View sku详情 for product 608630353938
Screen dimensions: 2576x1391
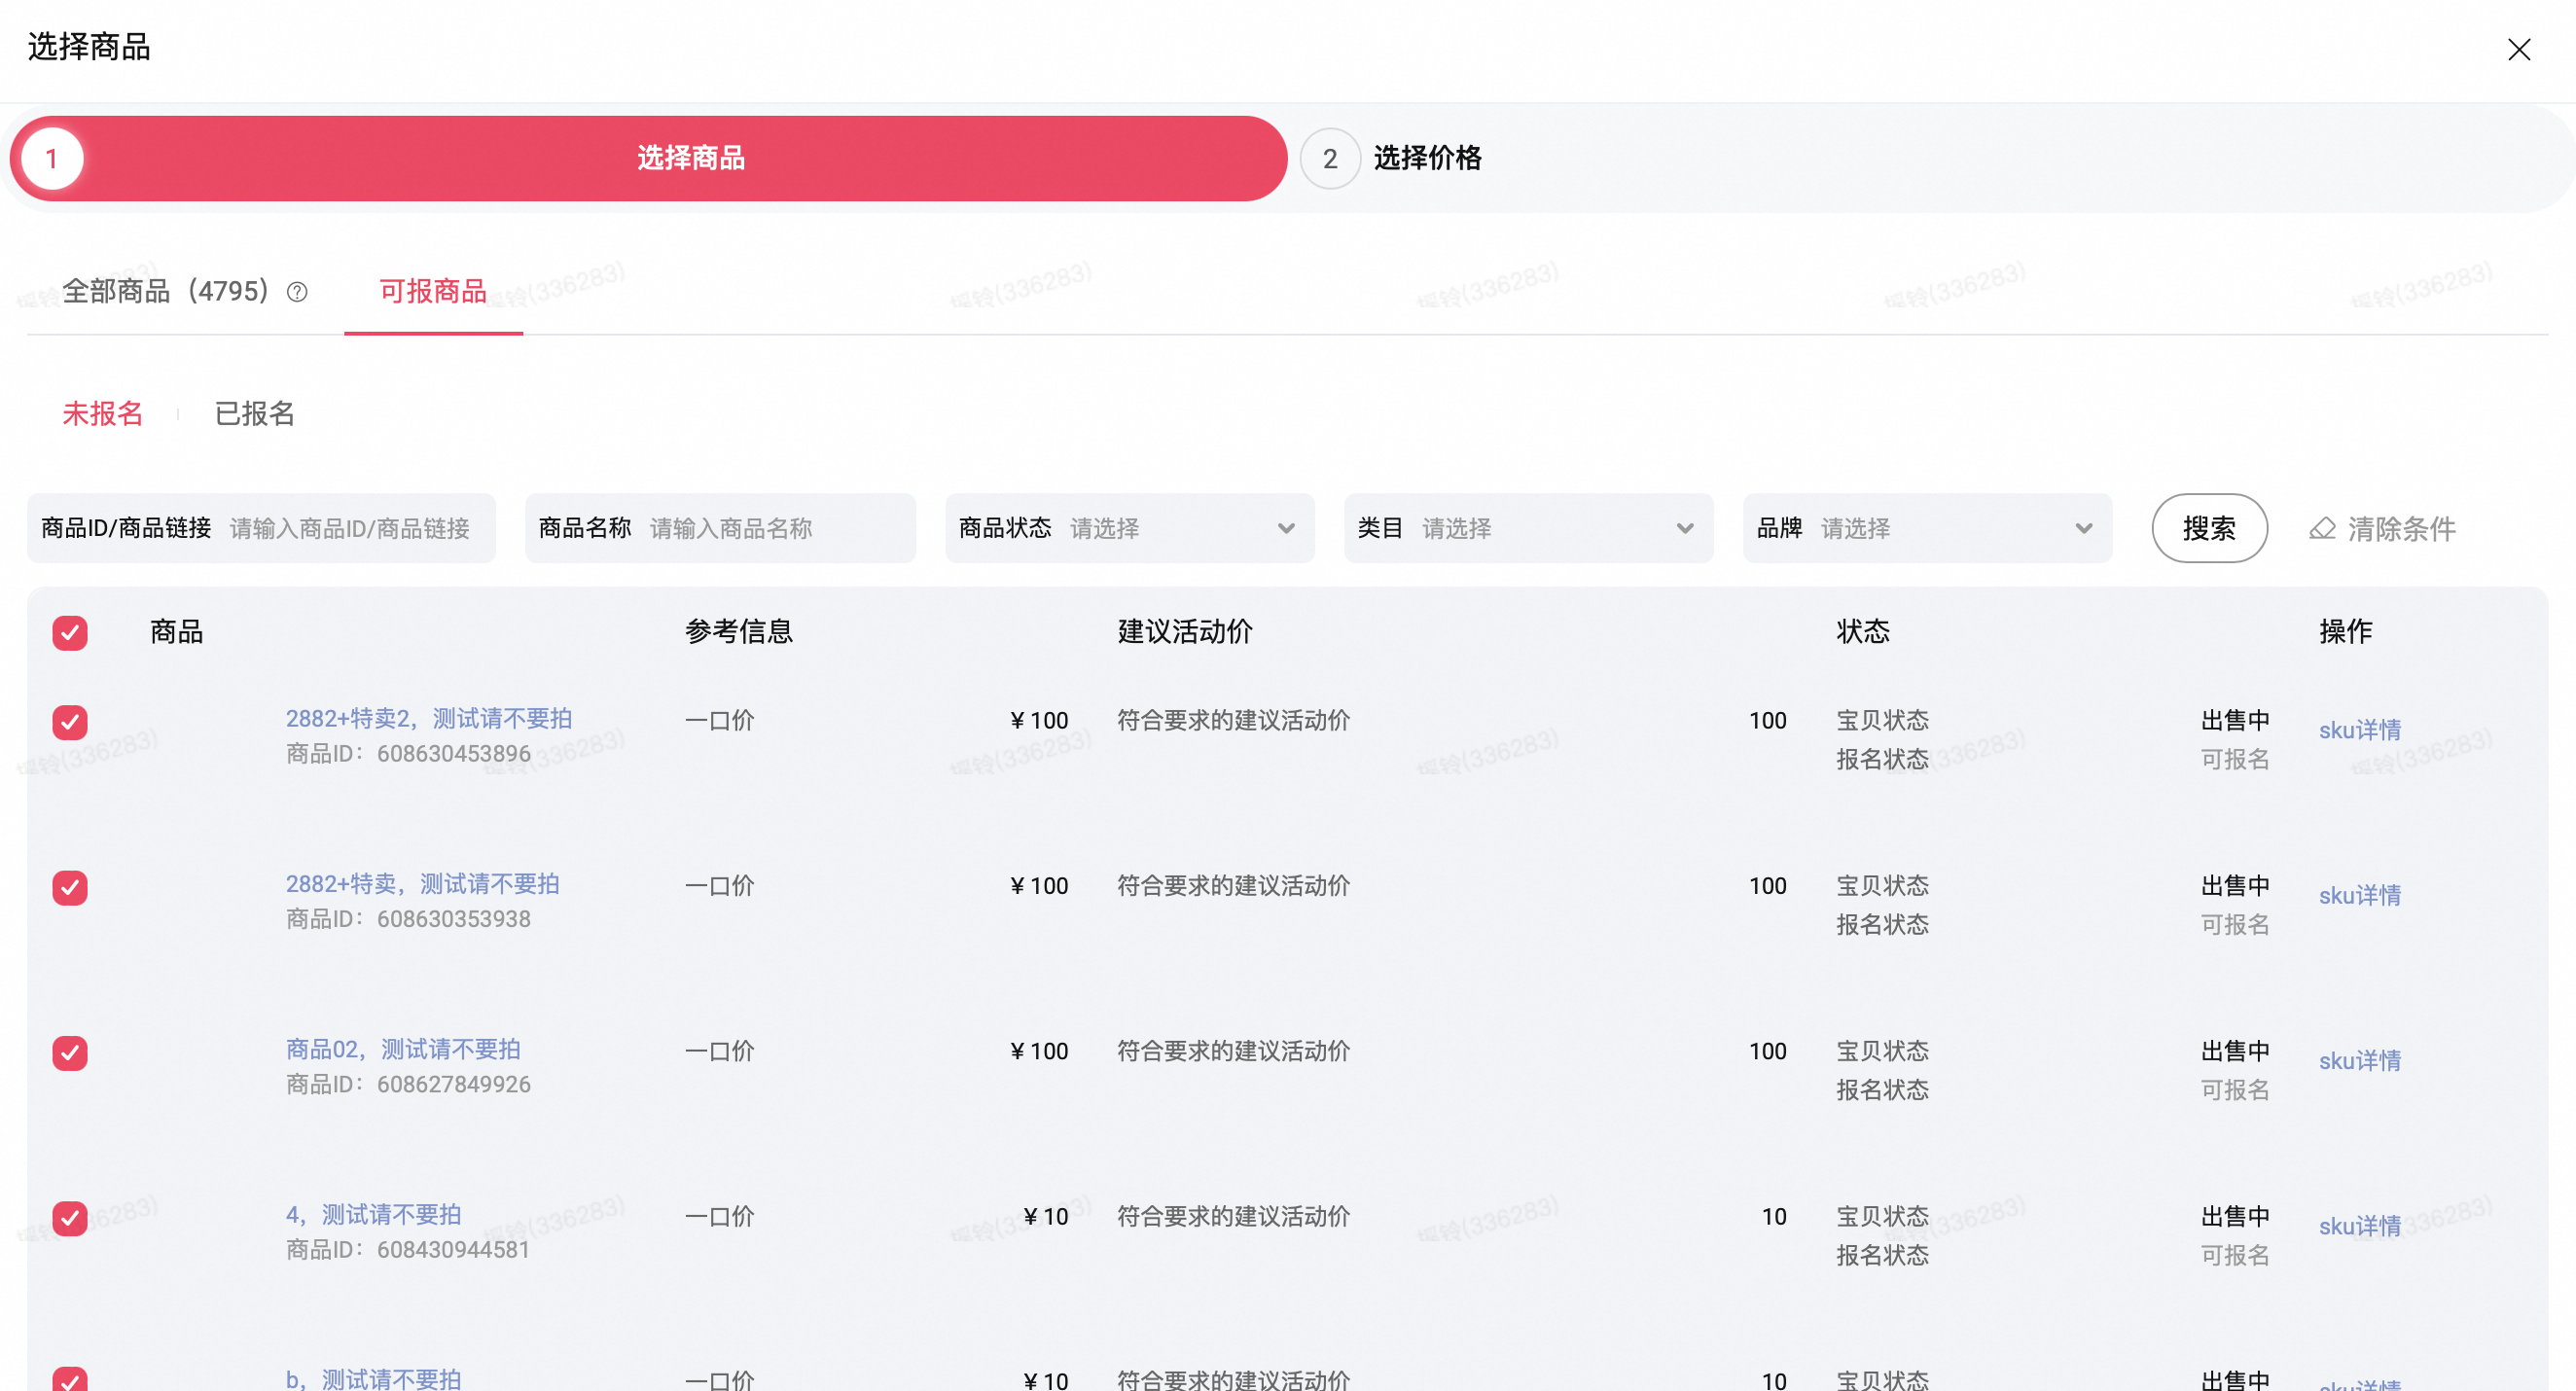tap(2359, 895)
